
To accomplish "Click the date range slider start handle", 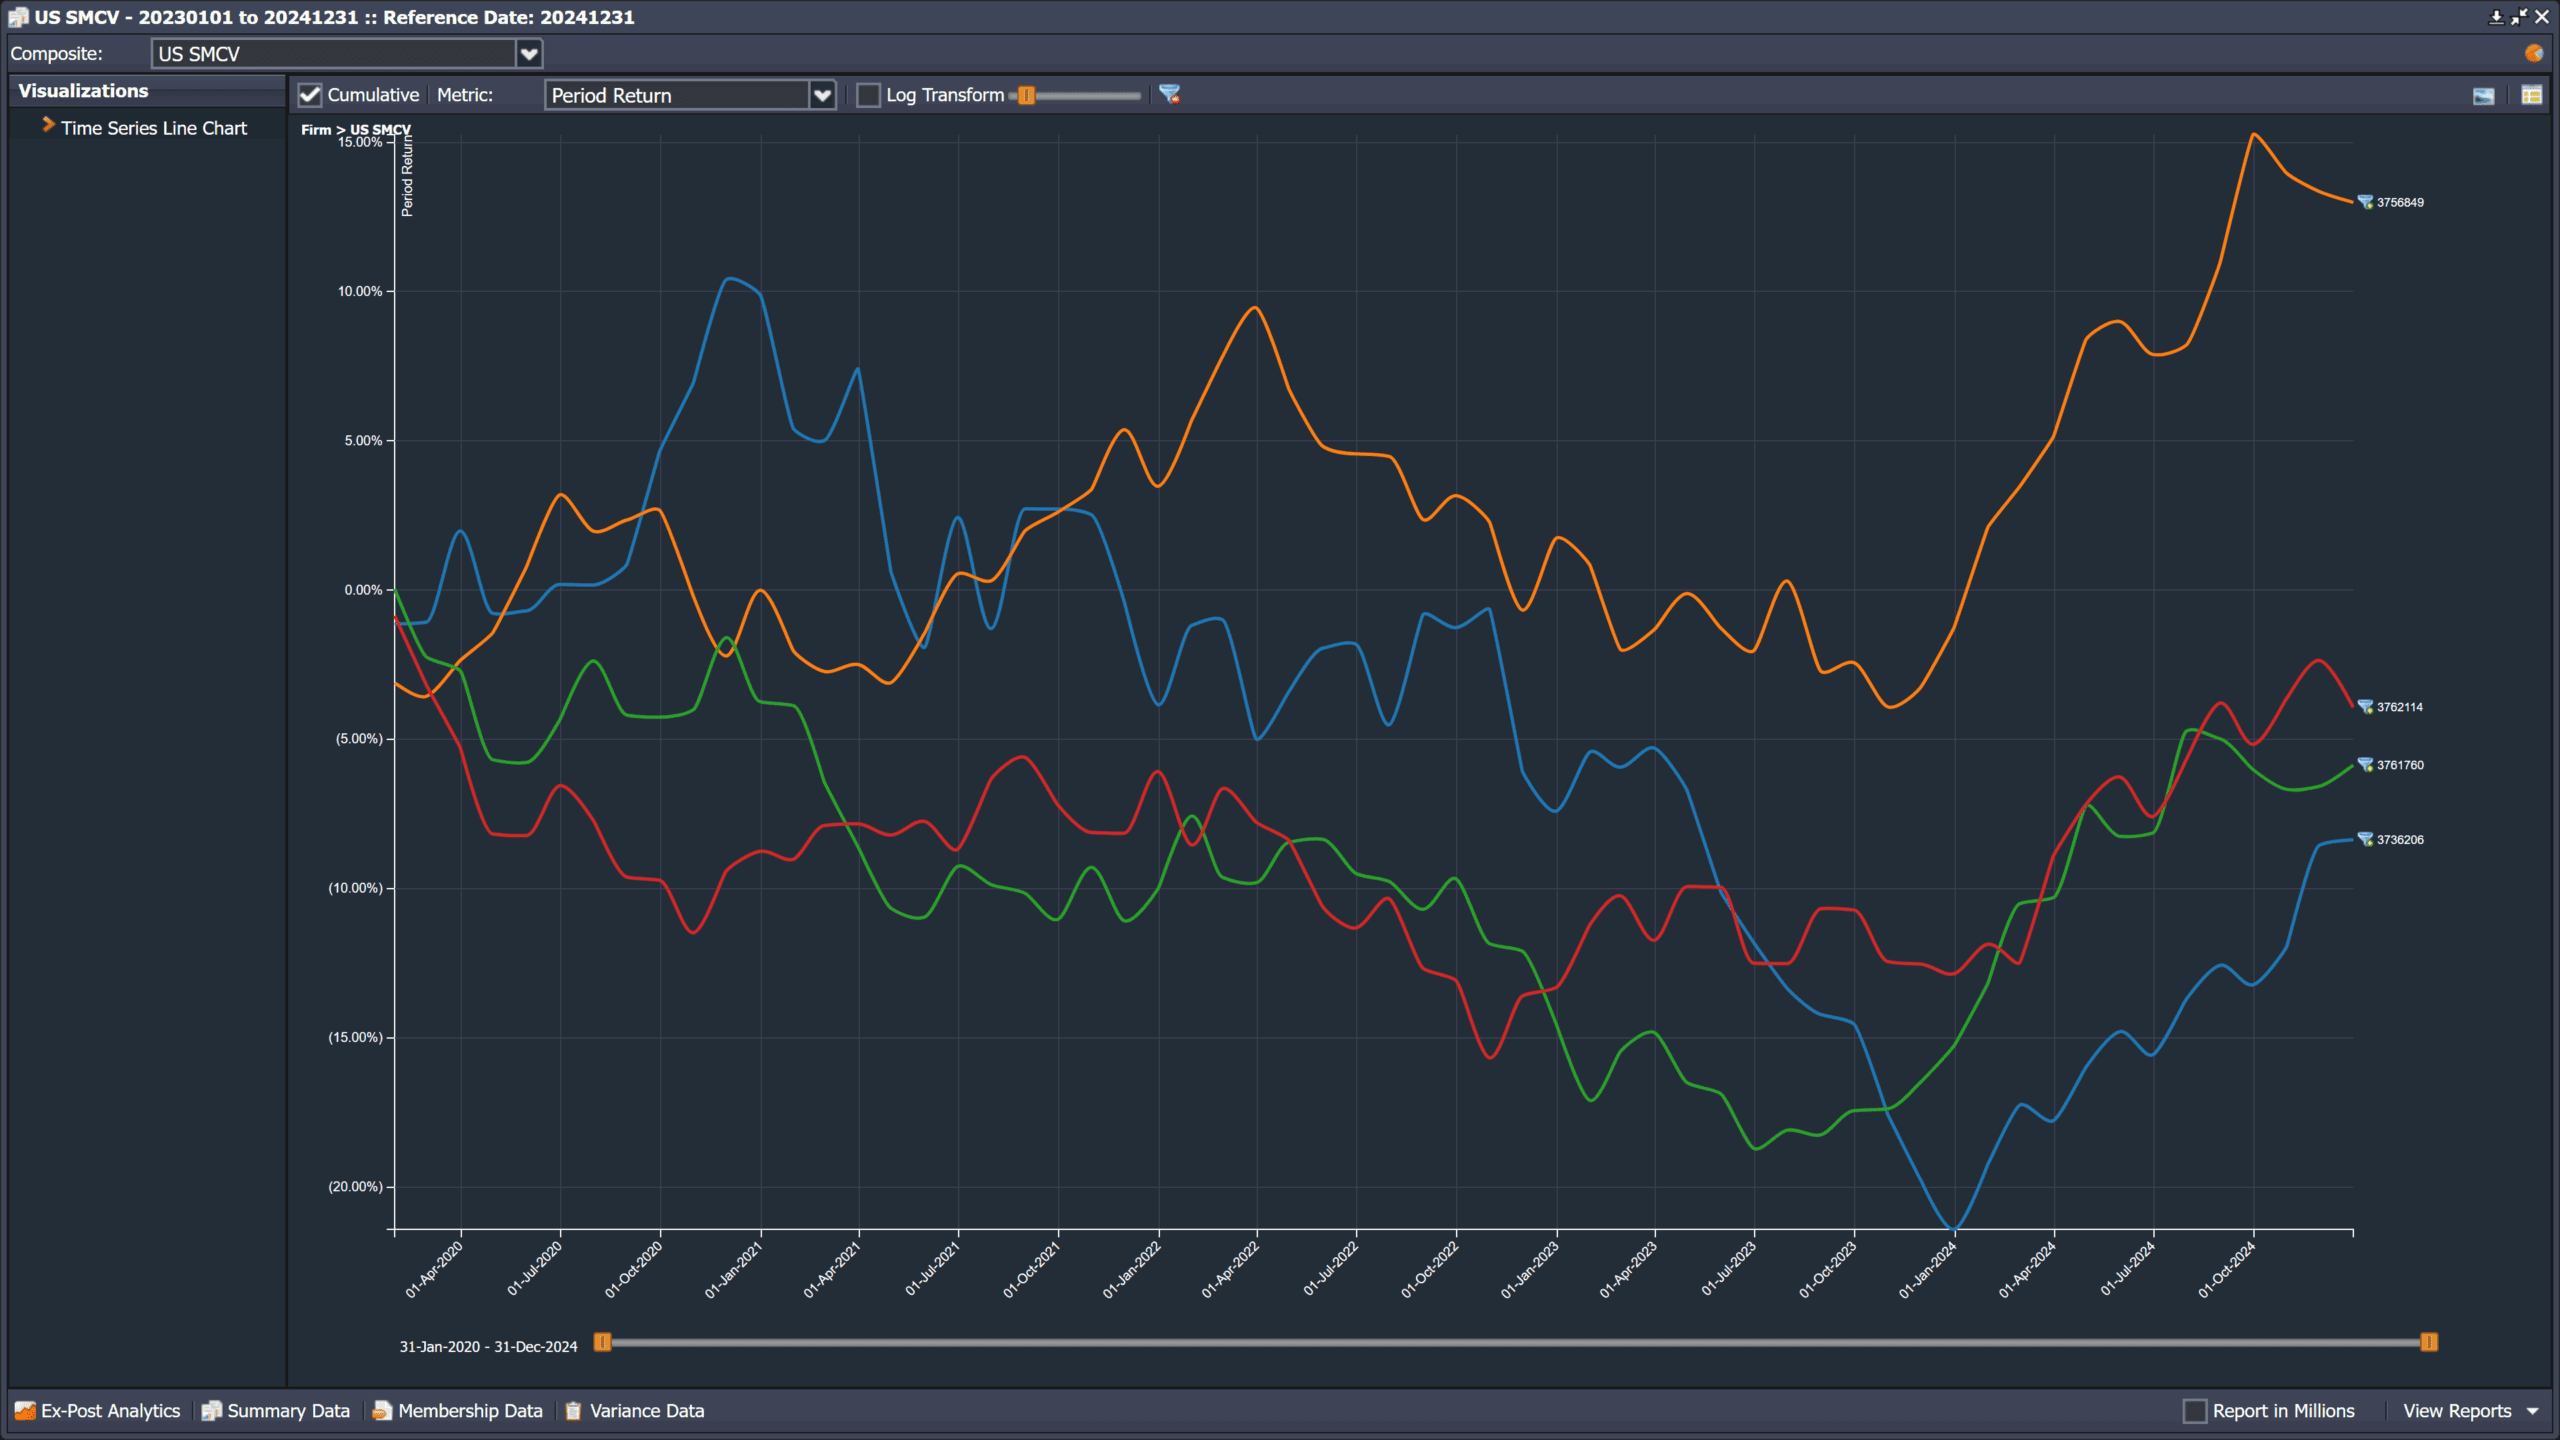I will pyautogui.click(x=602, y=1342).
